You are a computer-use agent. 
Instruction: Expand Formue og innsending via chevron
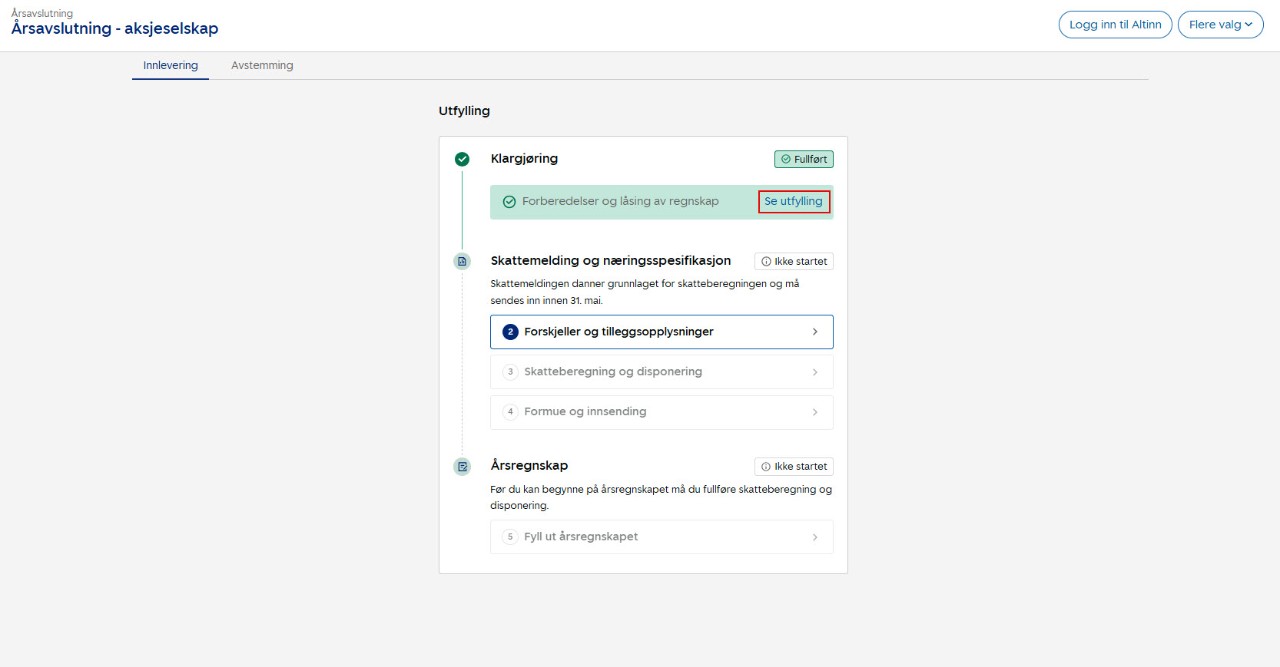pyautogui.click(x=815, y=412)
